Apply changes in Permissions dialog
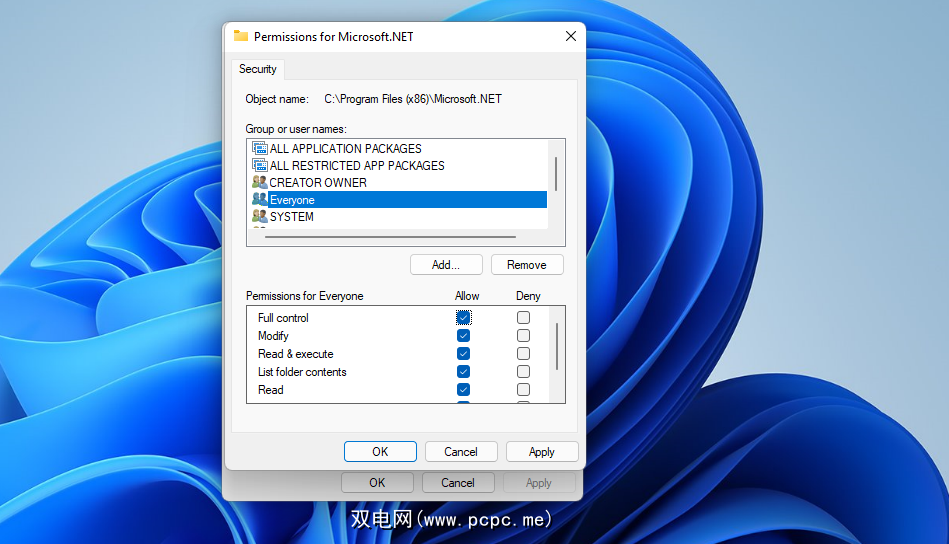 pyautogui.click(x=542, y=451)
